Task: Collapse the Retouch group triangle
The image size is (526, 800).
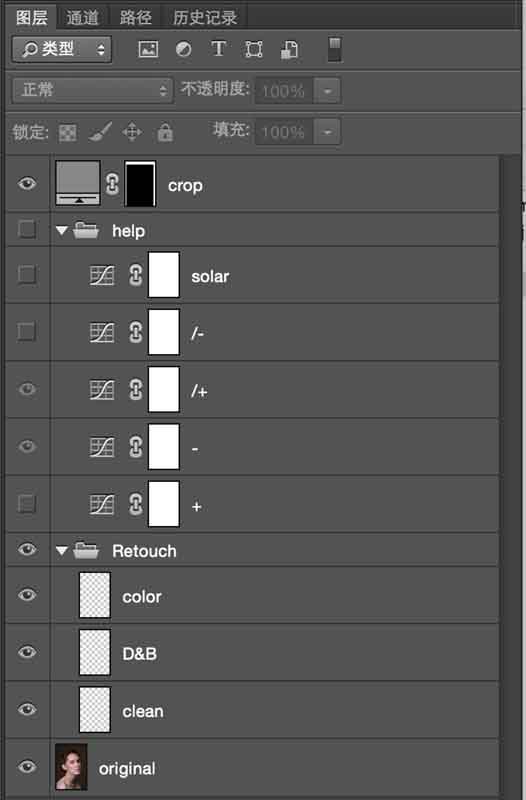Action: 62,551
